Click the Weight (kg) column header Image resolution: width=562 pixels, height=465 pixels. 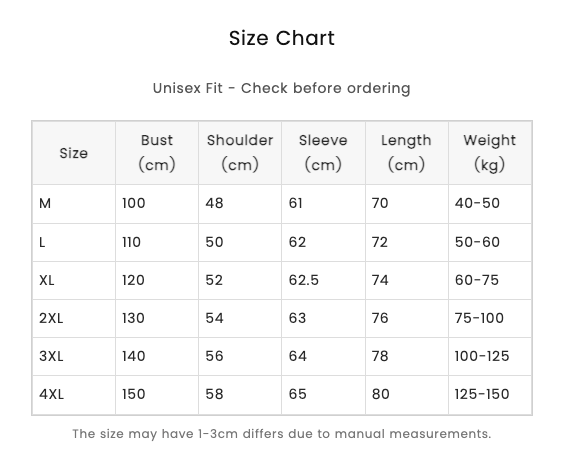(x=490, y=153)
